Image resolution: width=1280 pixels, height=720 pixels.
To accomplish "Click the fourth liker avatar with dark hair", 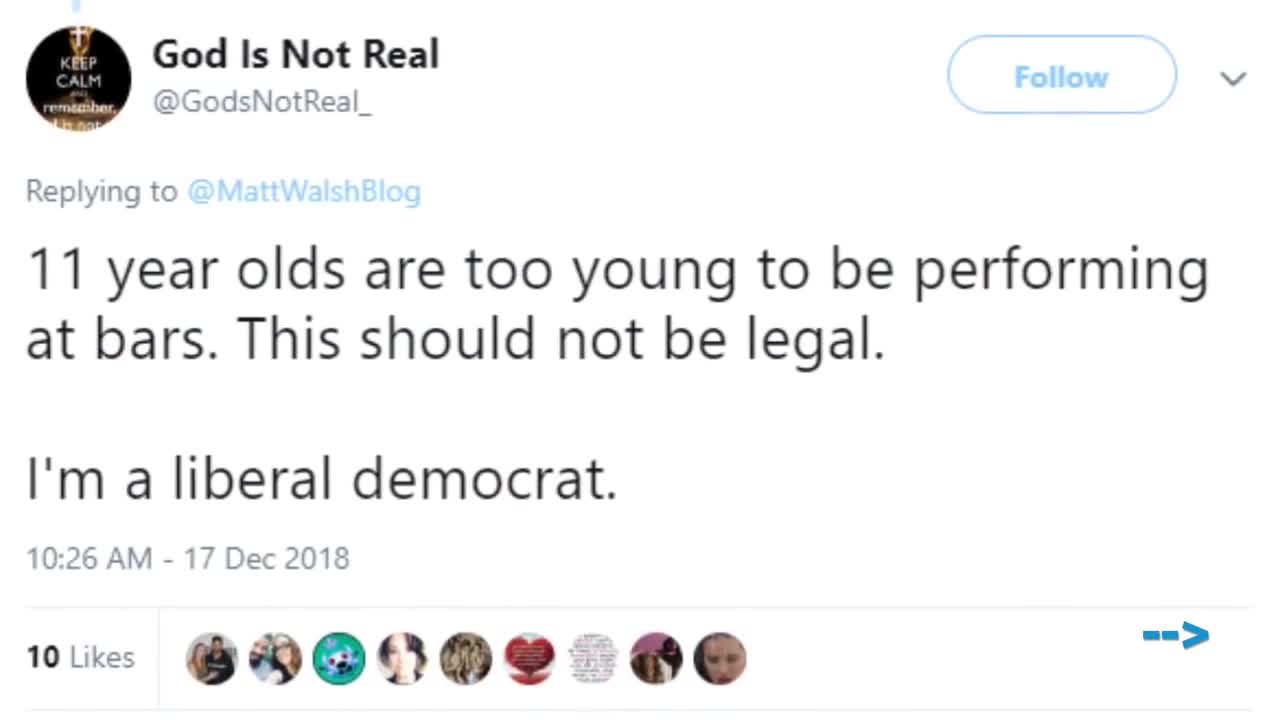I will (402, 659).
